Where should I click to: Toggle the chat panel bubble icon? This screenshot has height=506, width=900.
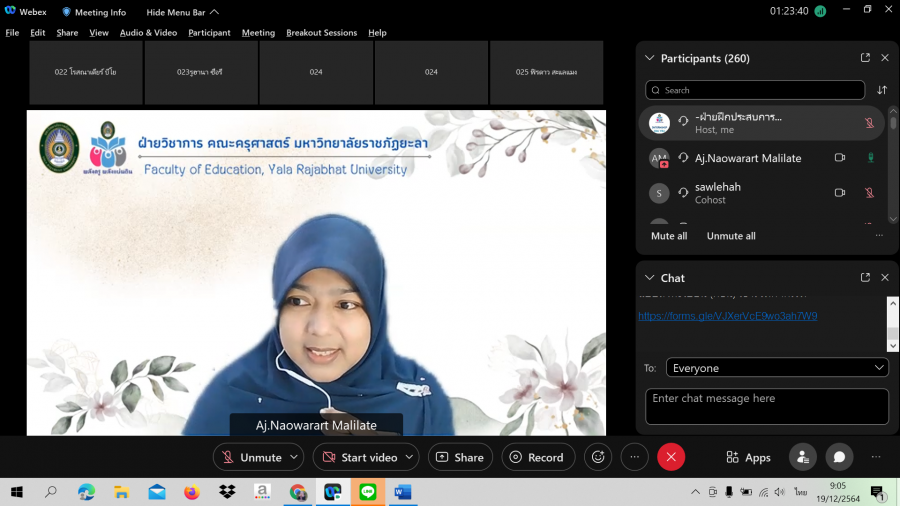(x=839, y=457)
